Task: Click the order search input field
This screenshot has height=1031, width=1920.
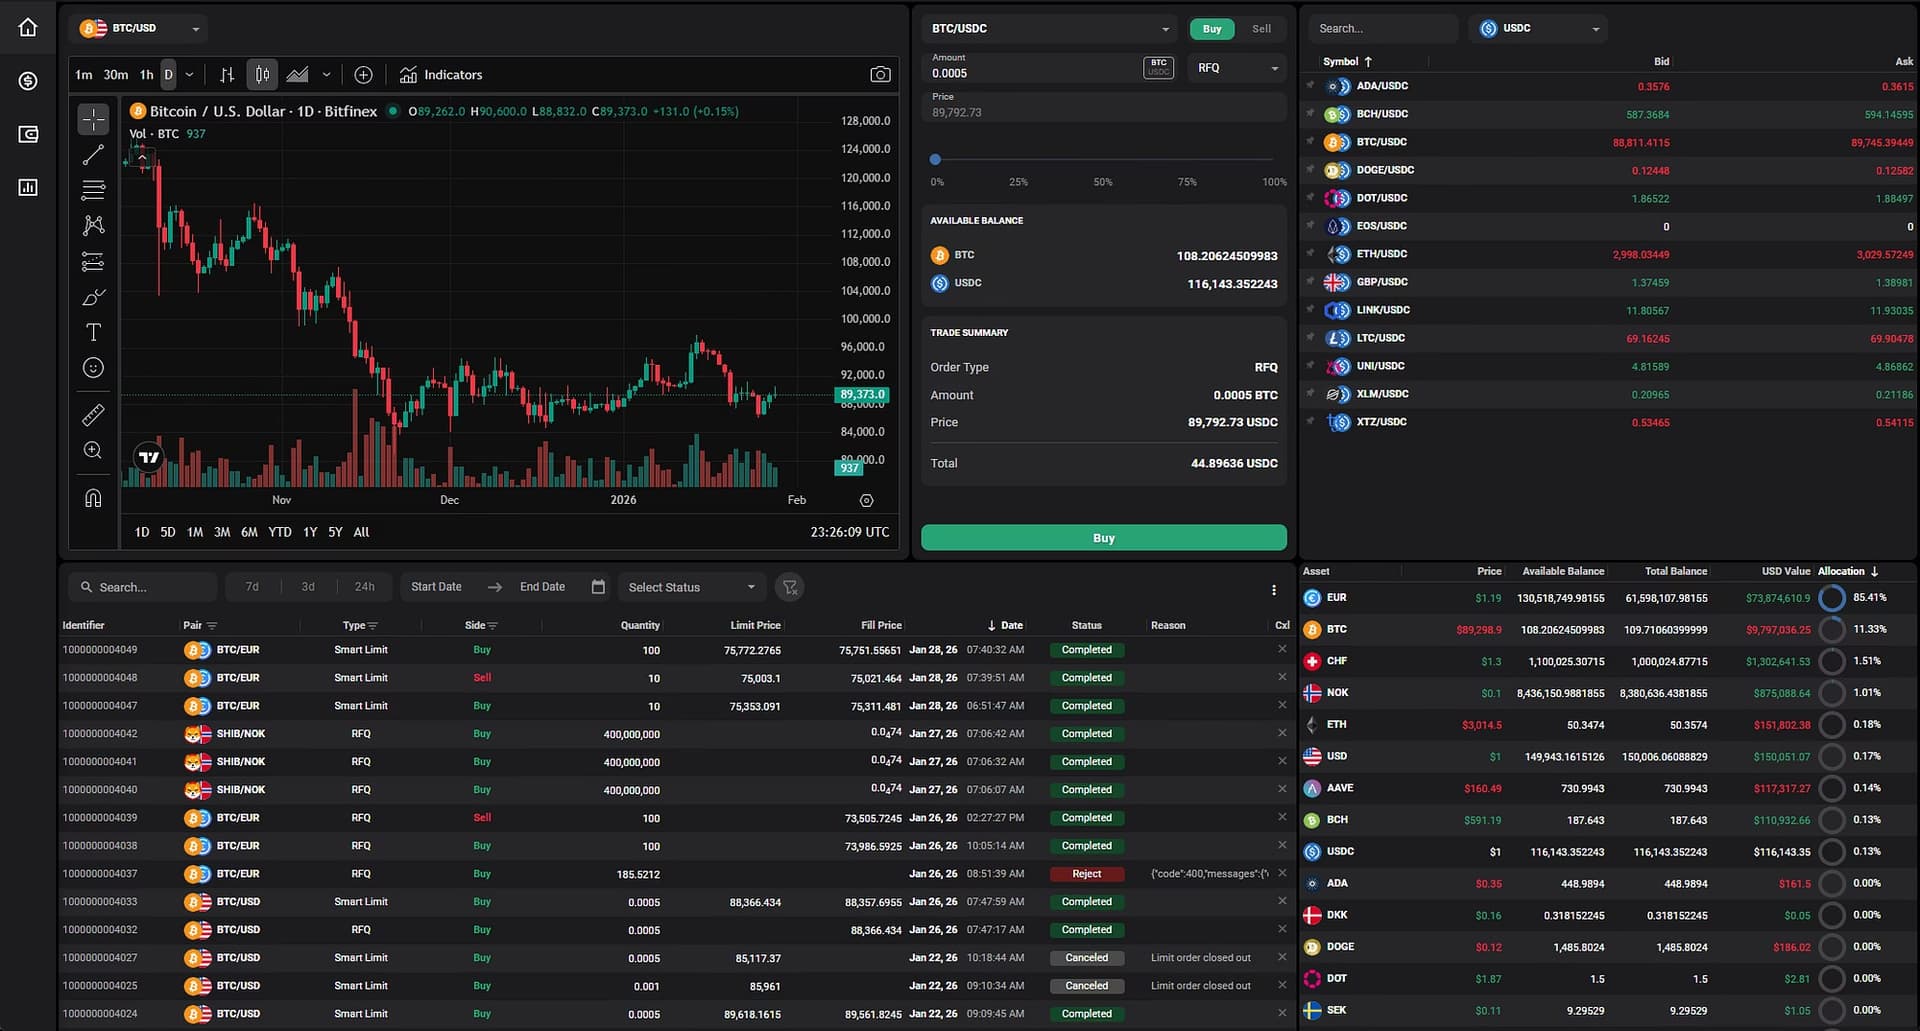Action: pyautogui.click(x=143, y=587)
